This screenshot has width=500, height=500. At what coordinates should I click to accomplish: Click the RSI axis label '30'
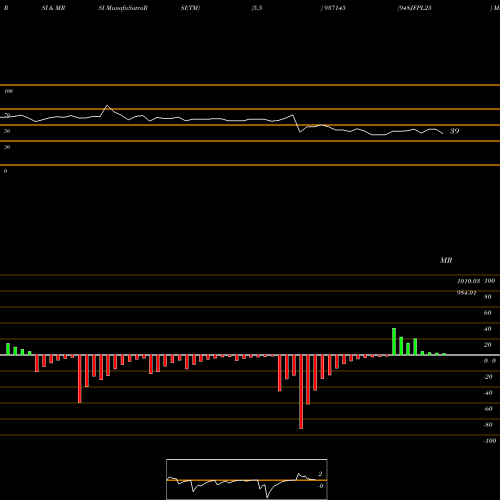7,147
